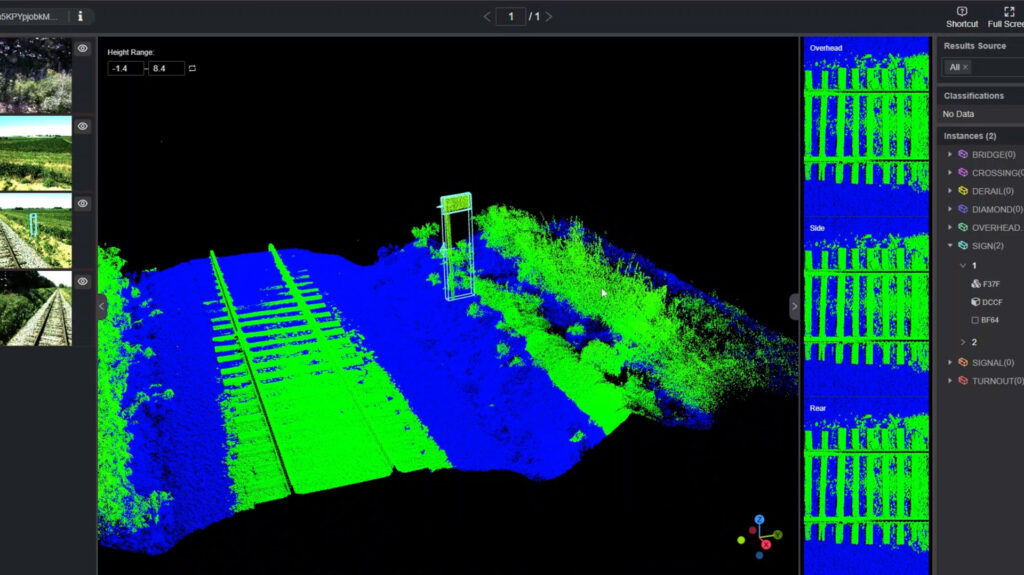
Task: Select the DCCF cube item icon
Action: pos(976,302)
